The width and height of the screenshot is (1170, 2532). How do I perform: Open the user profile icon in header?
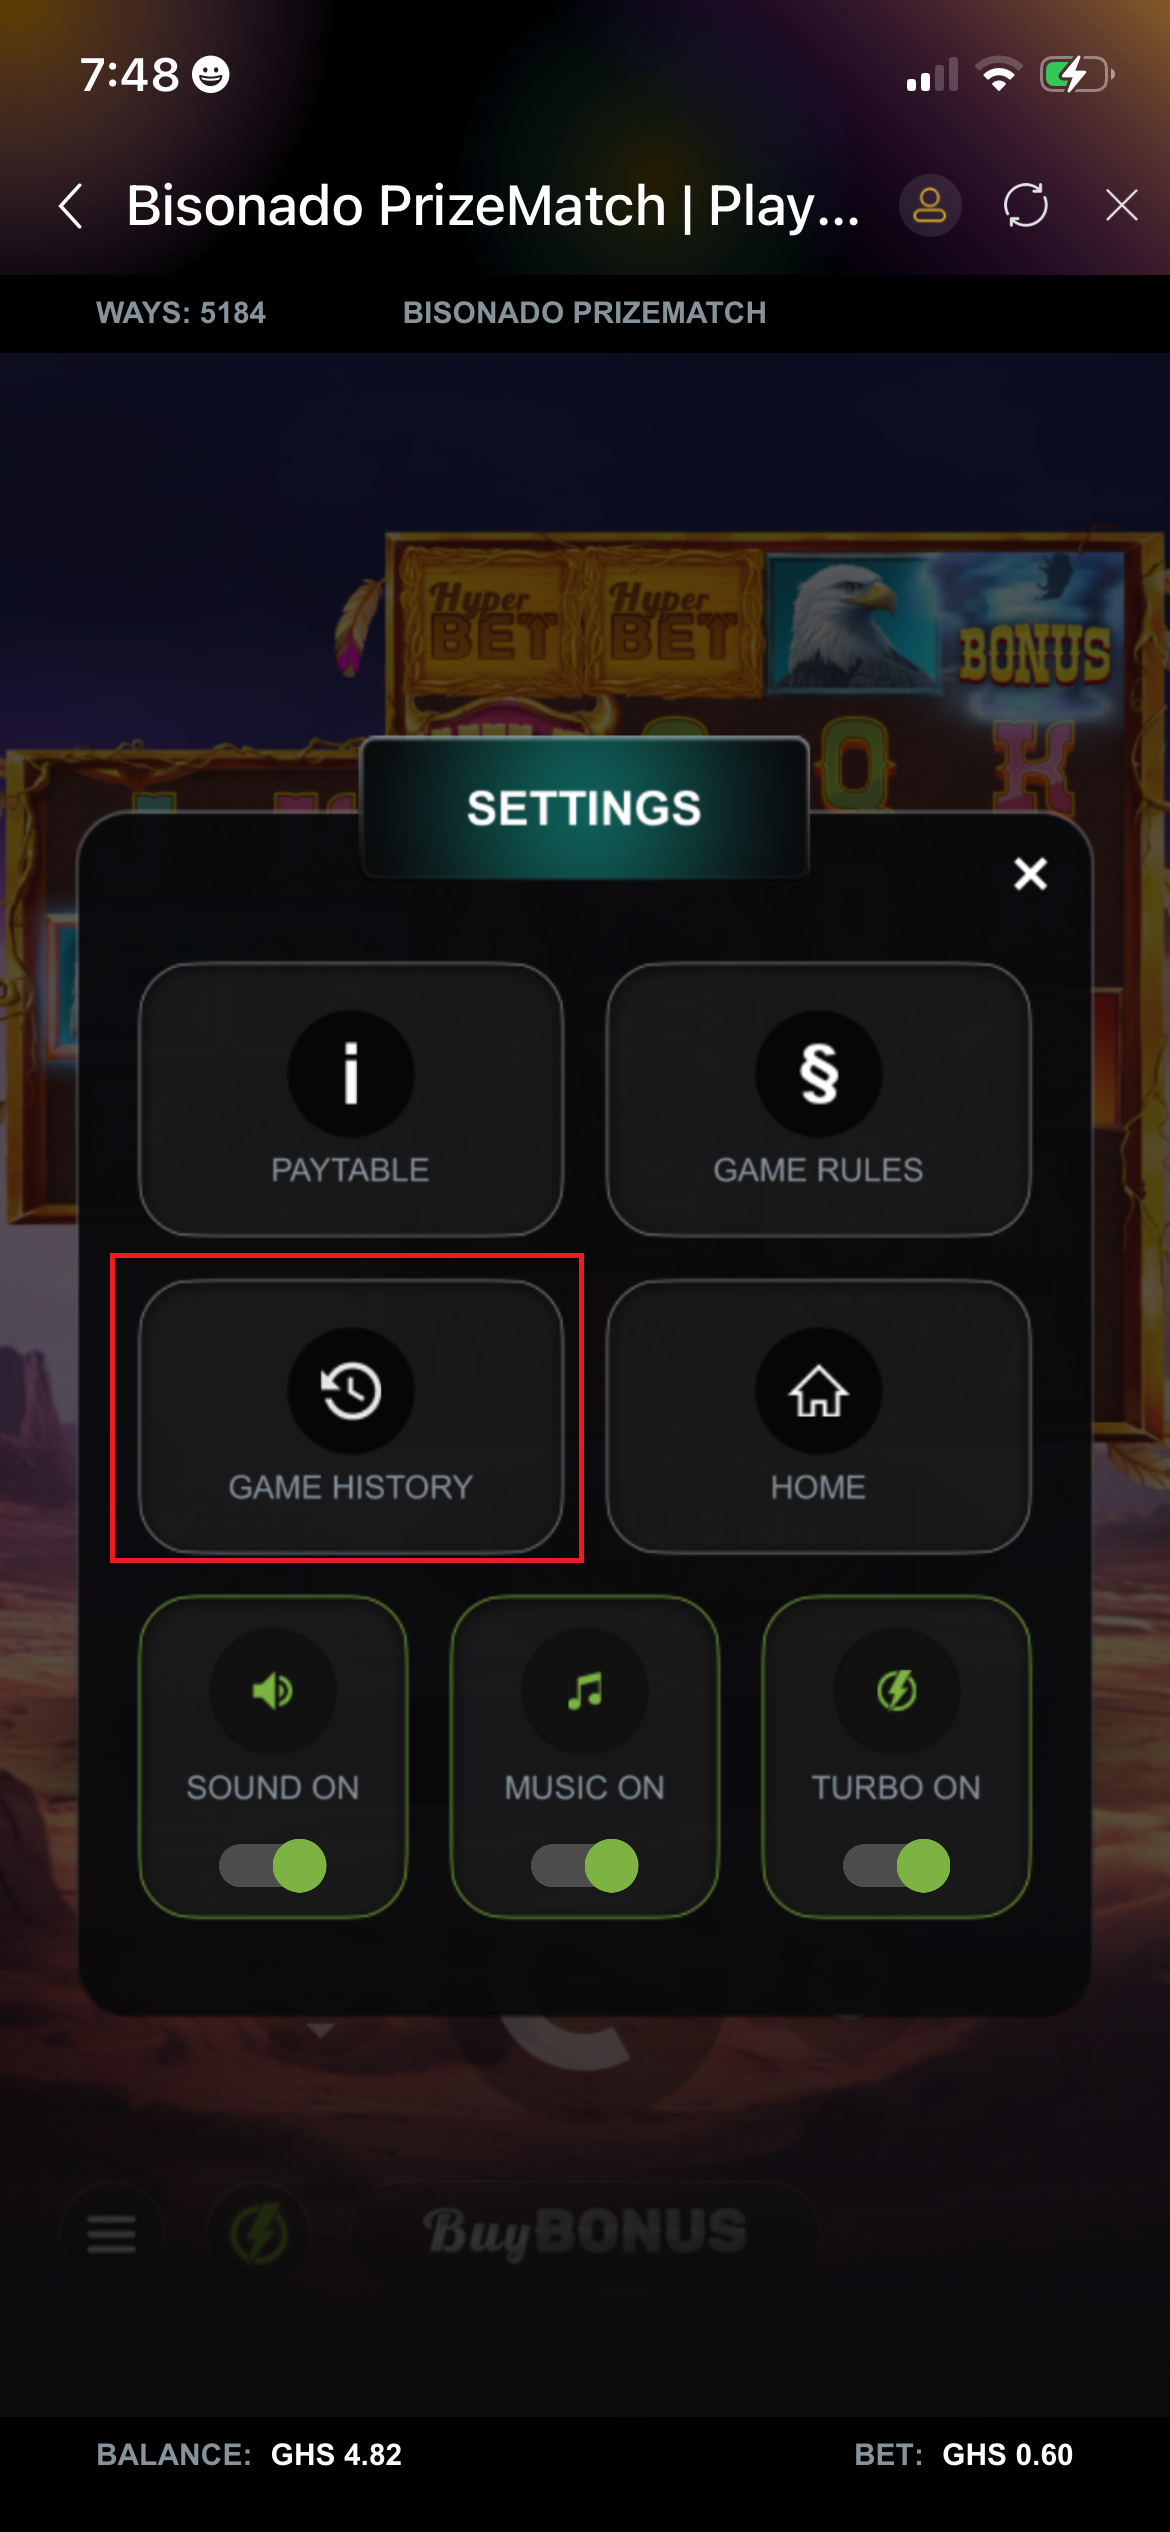(x=930, y=206)
